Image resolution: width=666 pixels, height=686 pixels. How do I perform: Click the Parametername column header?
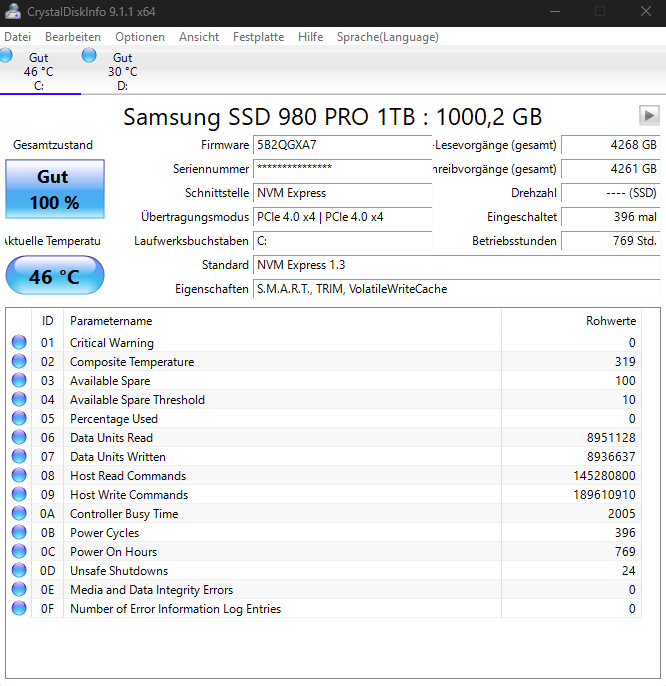coord(282,321)
